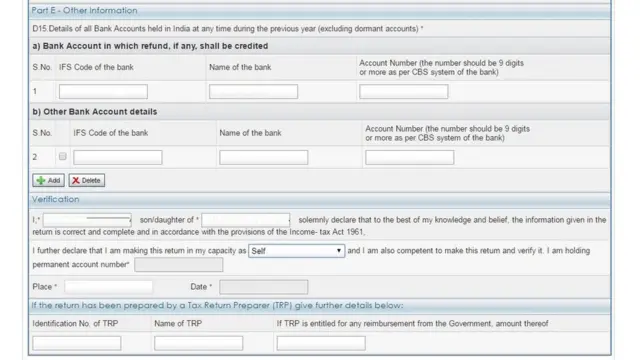Click the declarant name field after 'I,'
The width and height of the screenshot is (640, 360).
[87, 220]
